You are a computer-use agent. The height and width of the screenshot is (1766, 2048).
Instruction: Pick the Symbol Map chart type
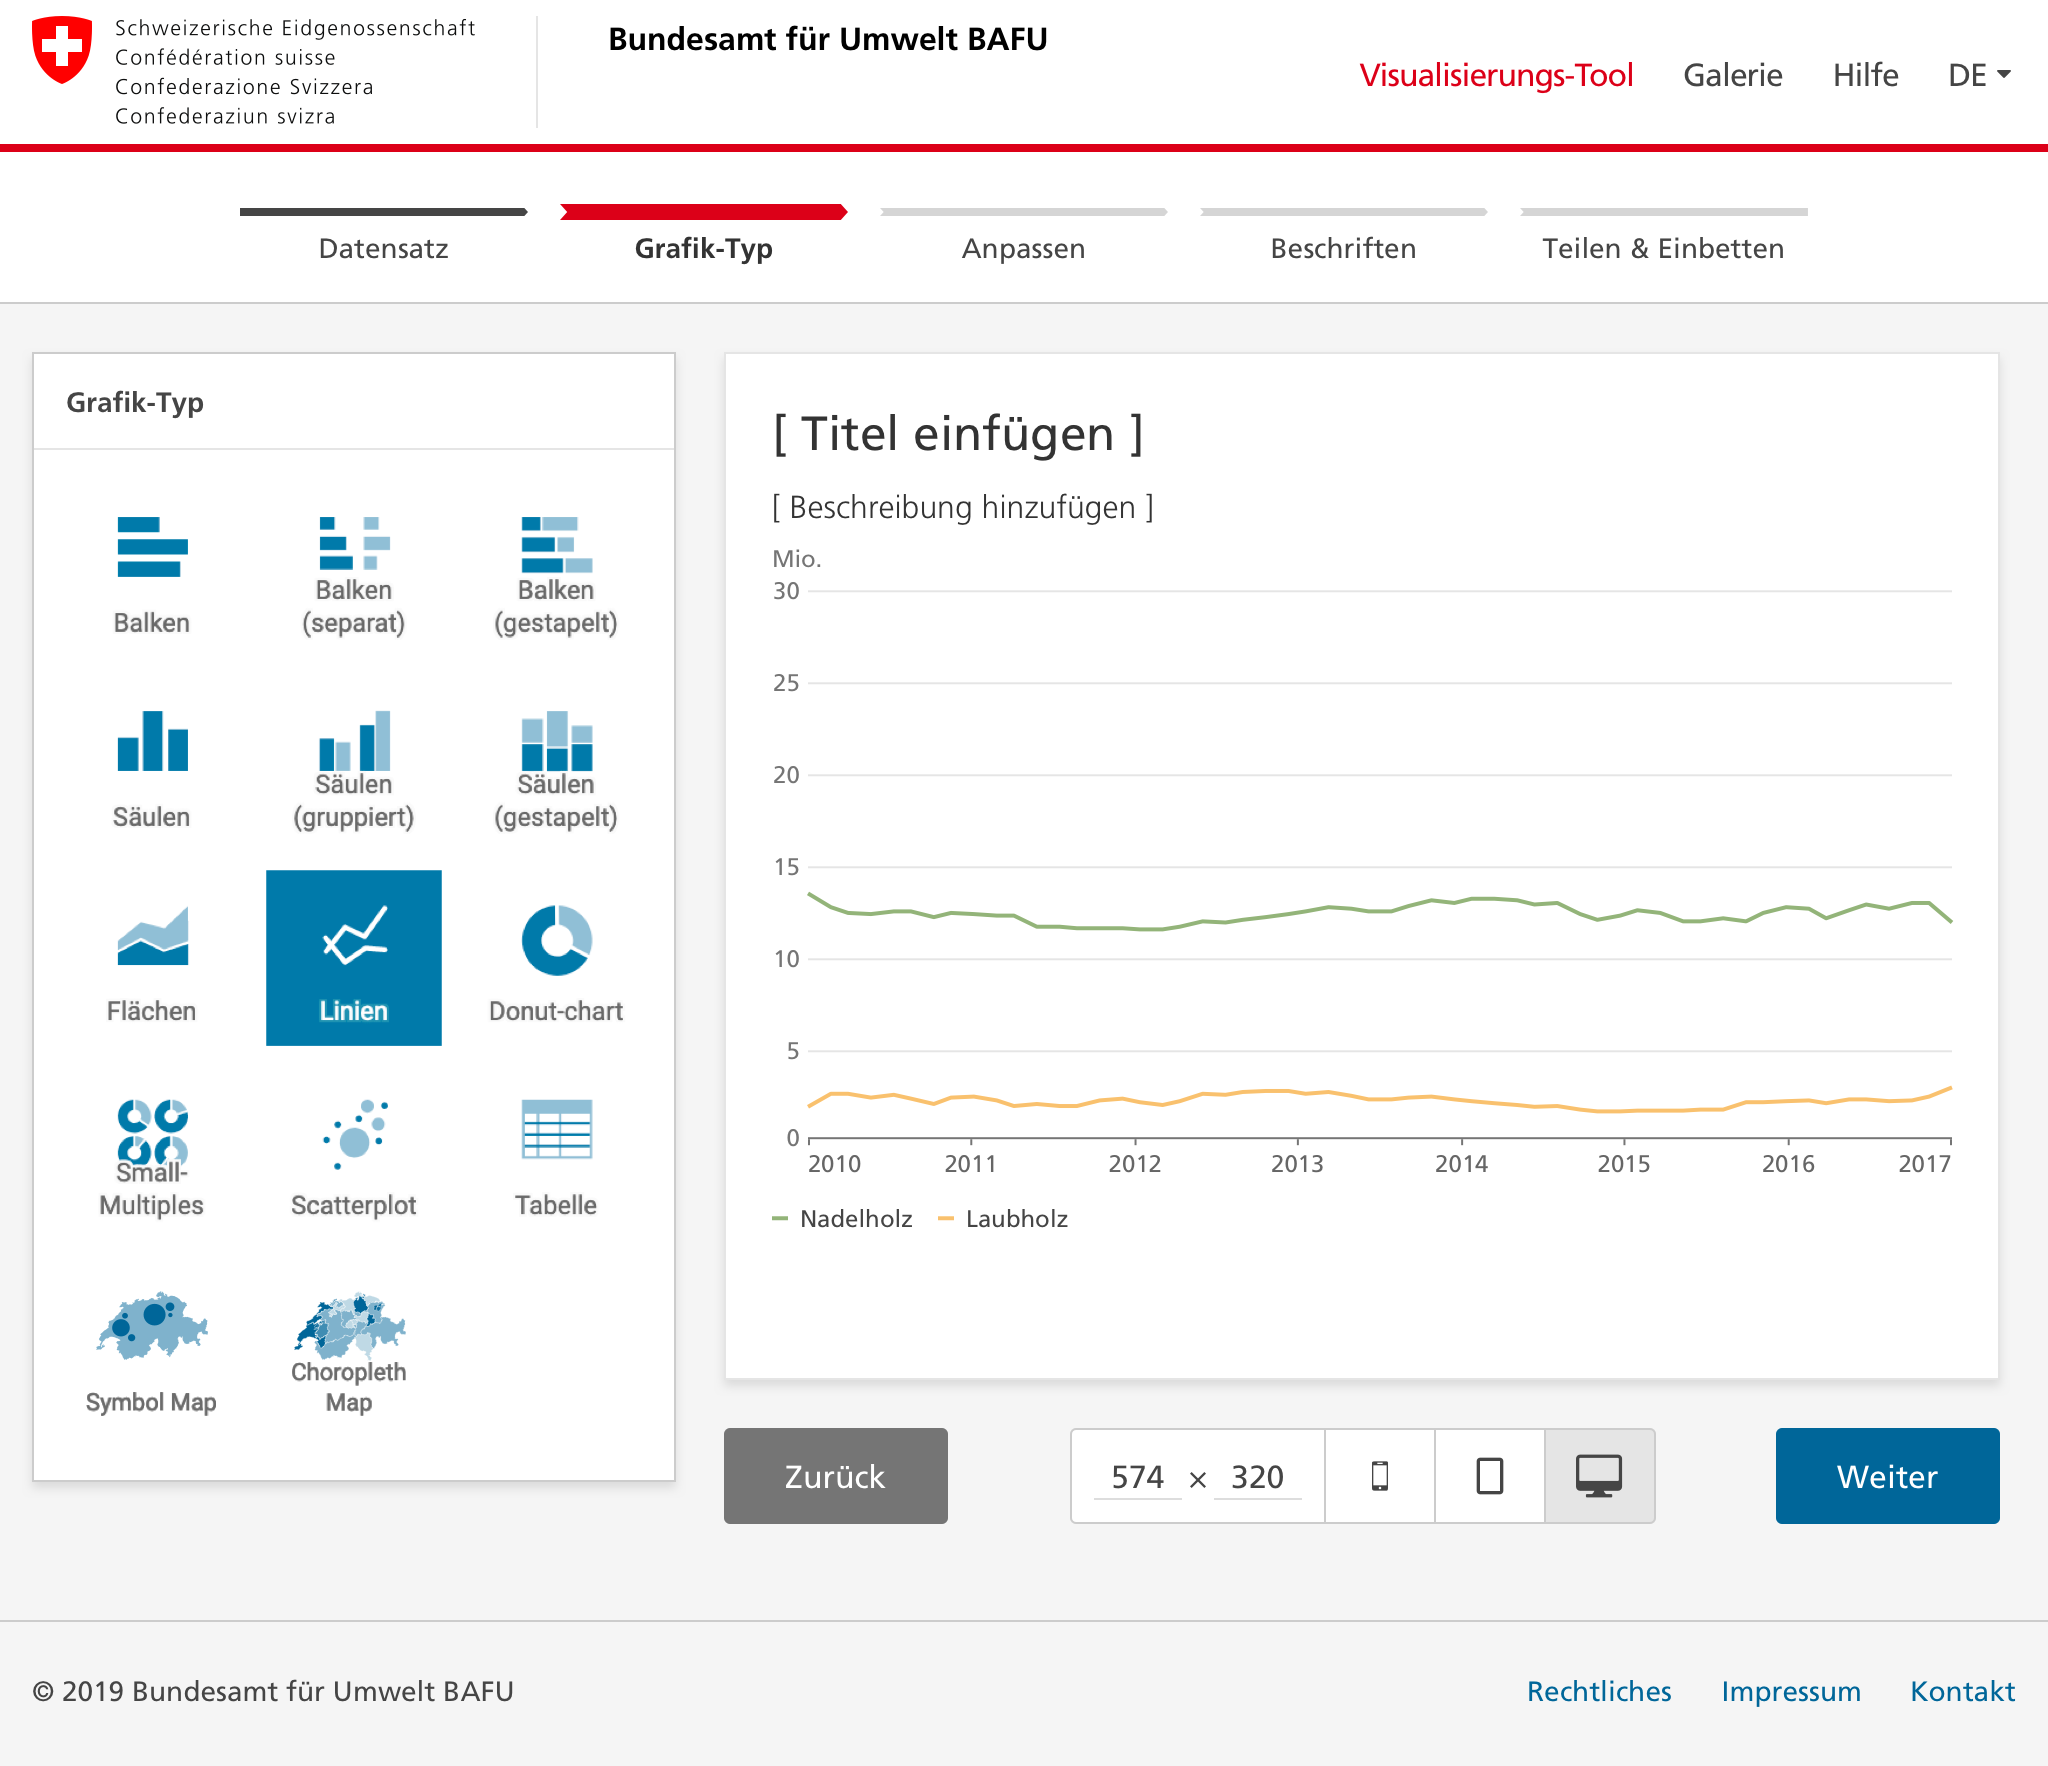[152, 1328]
